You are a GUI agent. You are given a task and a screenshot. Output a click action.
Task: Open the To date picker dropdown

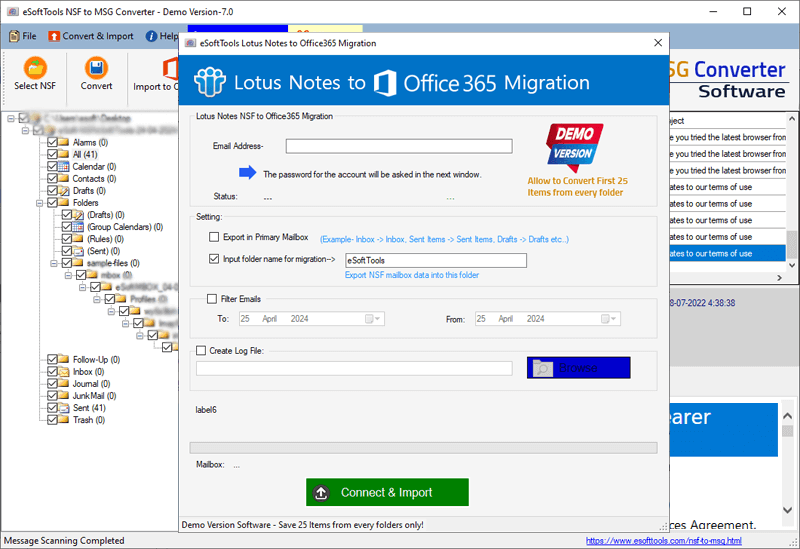point(372,319)
